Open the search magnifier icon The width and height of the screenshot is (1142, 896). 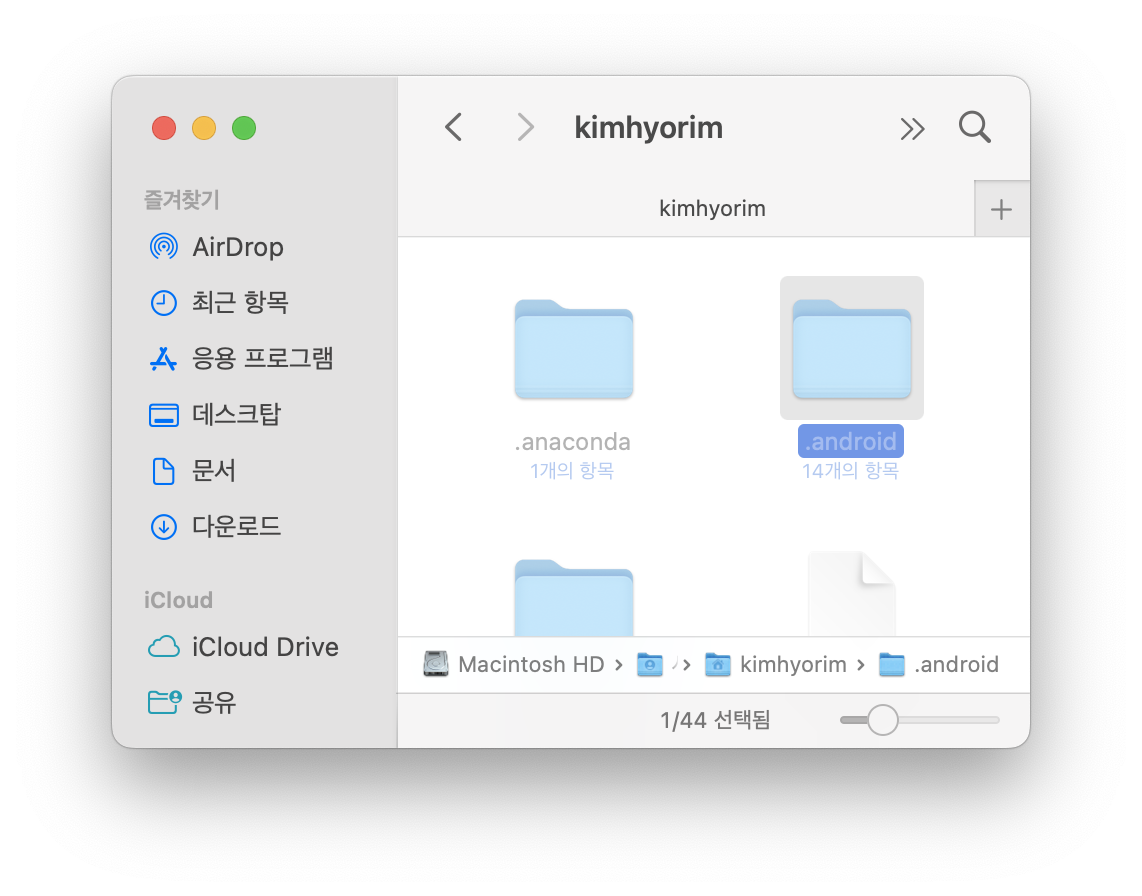click(x=974, y=127)
